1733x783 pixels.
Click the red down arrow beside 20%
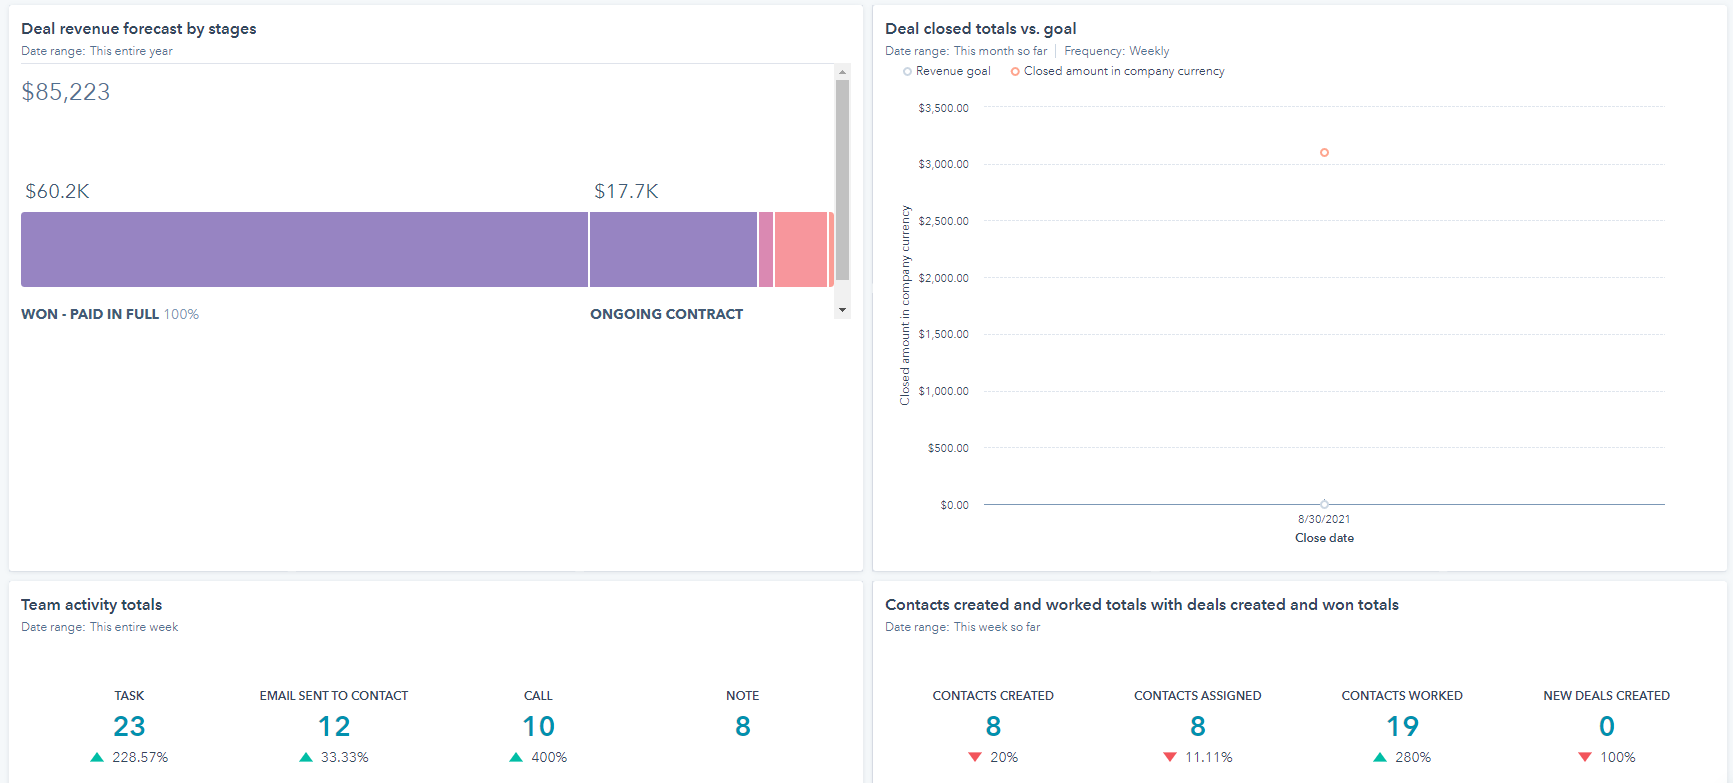pyautogui.click(x=975, y=758)
